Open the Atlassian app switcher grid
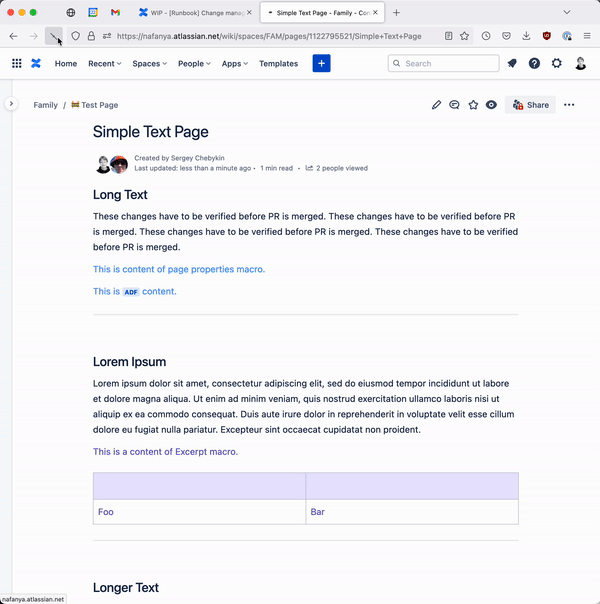 [17, 63]
